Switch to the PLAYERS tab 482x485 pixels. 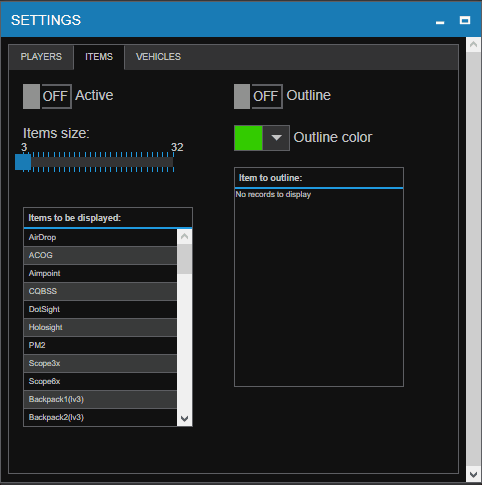(41, 57)
